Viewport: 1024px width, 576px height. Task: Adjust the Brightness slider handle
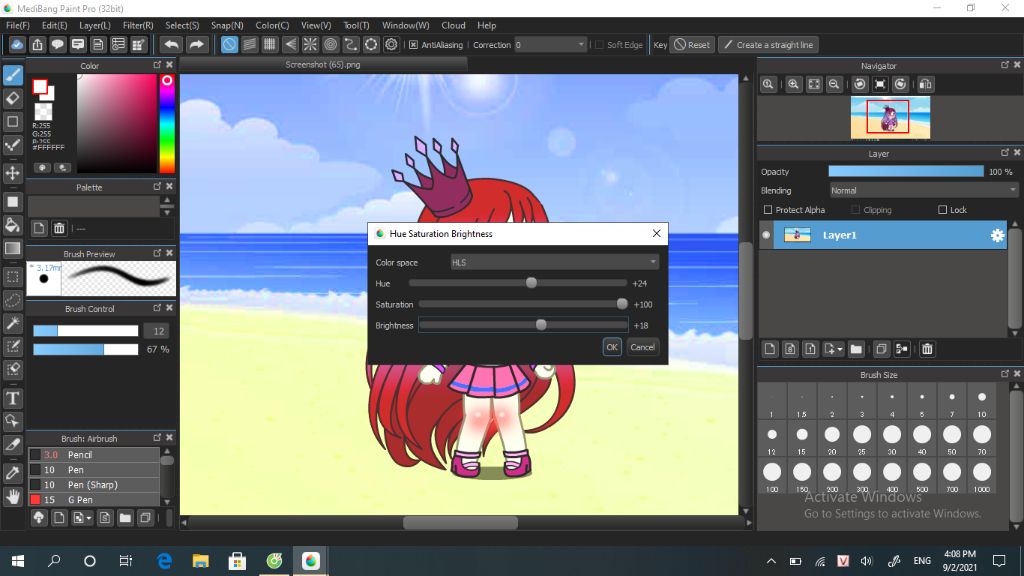[x=541, y=325]
